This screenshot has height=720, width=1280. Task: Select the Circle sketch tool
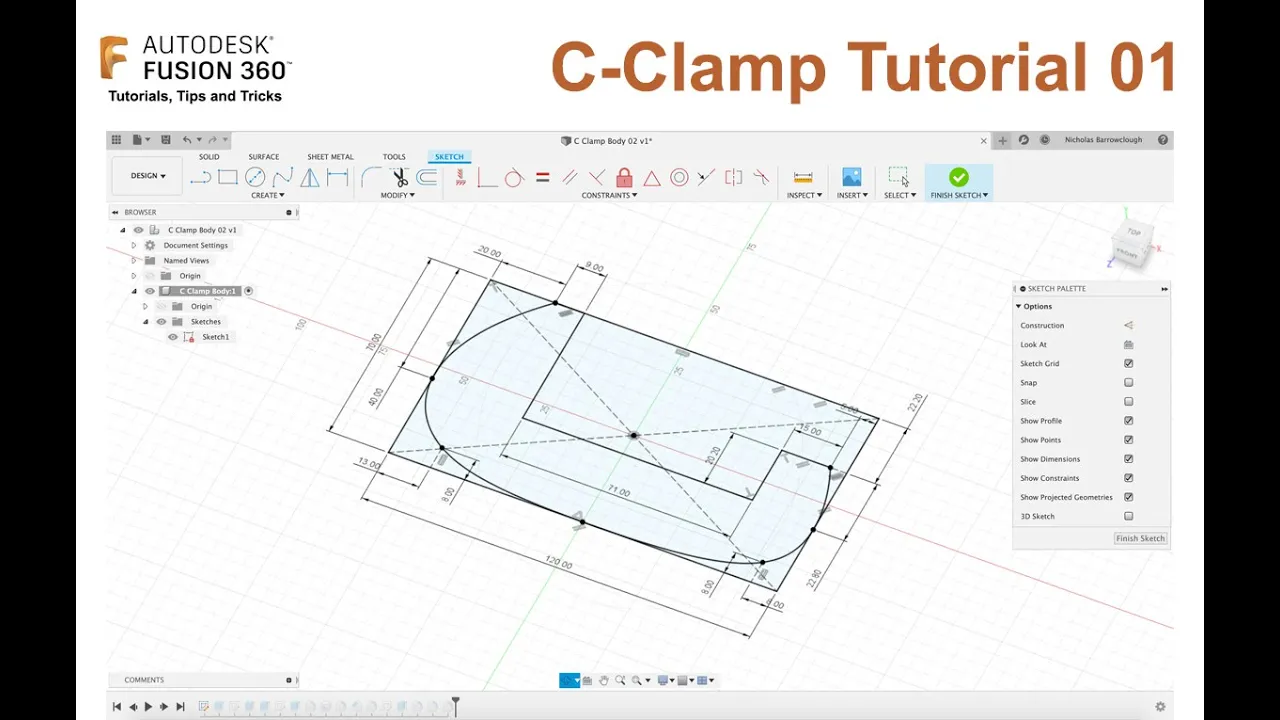pyautogui.click(x=255, y=177)
